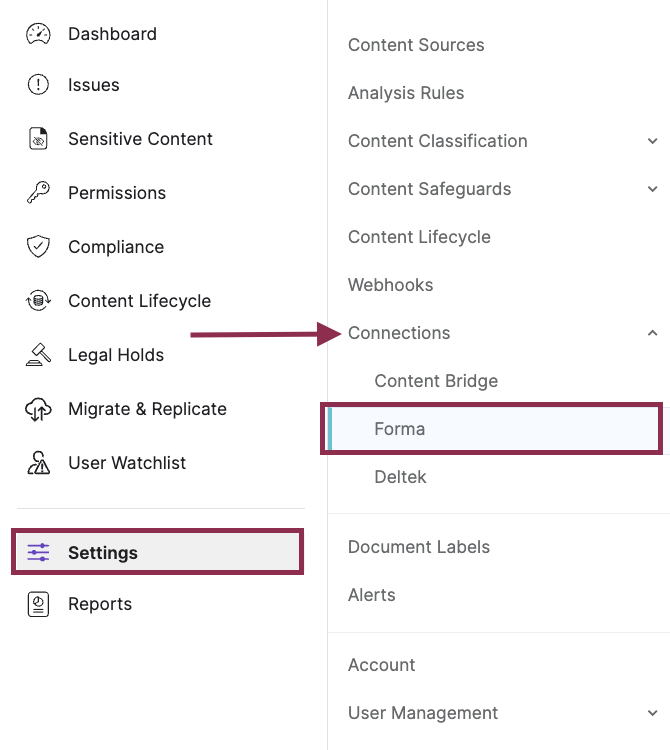670x750 pixels.
Task: Expand the Content Safeguards submenu chevron
Action: point(653,189)
